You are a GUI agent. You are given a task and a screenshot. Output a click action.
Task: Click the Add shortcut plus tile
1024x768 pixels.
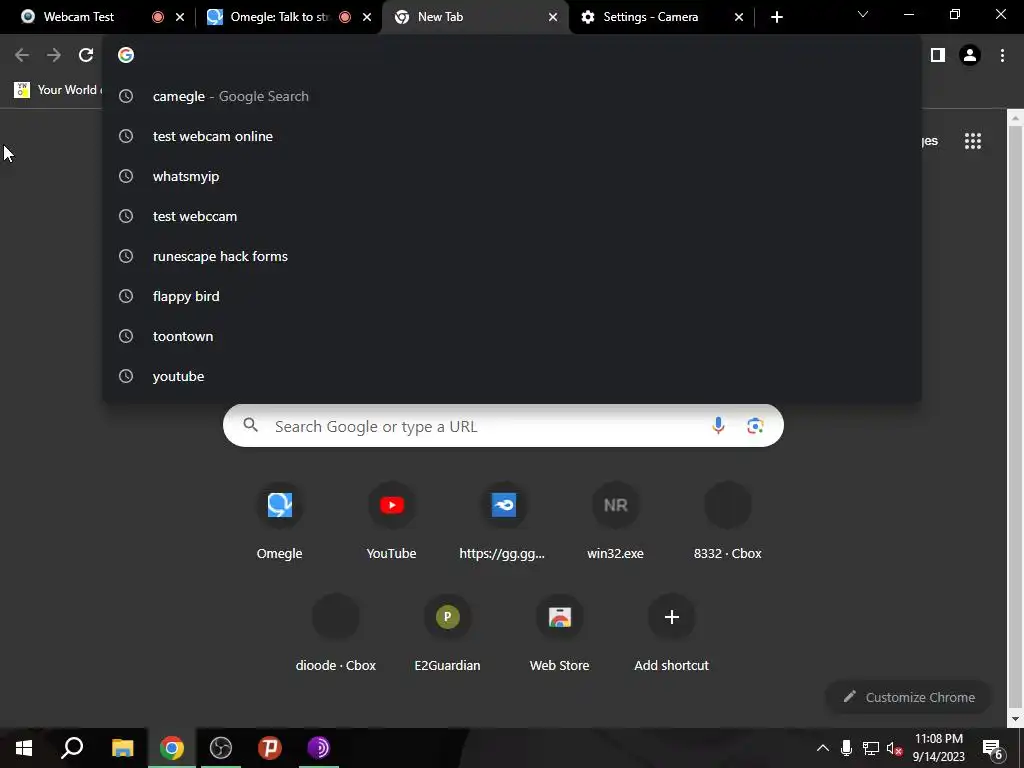tap(671, 633)
